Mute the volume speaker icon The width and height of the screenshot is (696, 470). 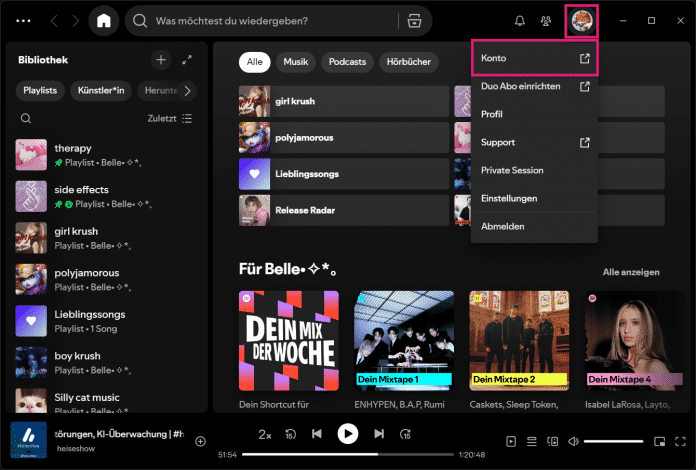(574, 441)
